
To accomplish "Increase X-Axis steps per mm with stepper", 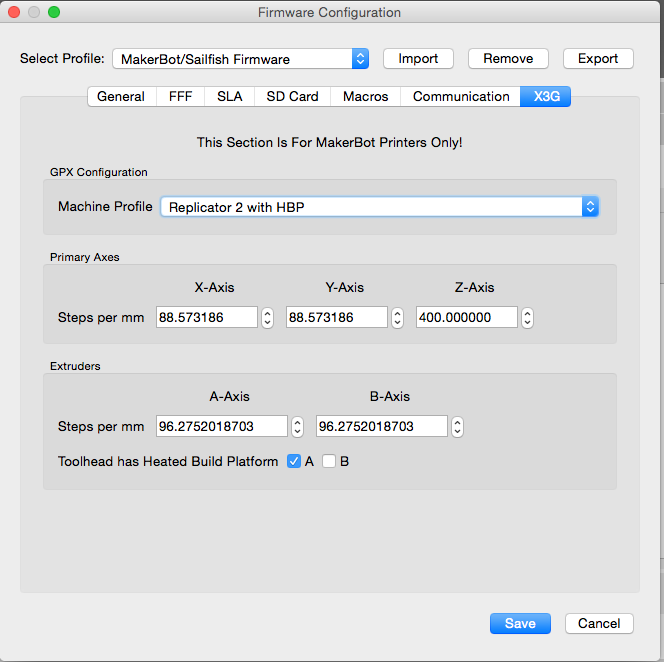I will [x=267, y=313].
